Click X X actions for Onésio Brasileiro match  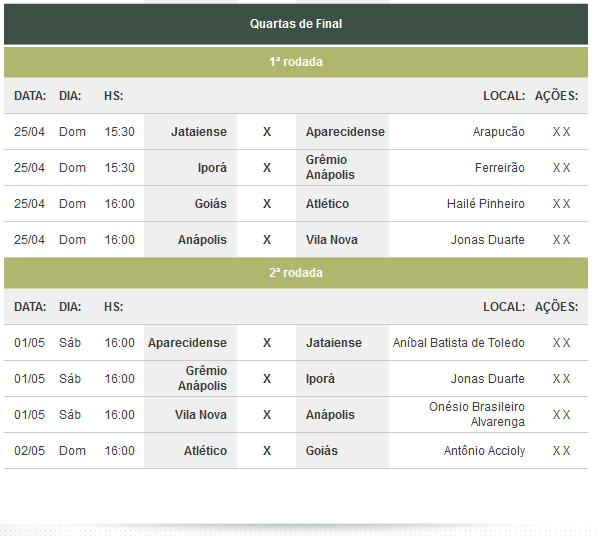coord(561,415)
